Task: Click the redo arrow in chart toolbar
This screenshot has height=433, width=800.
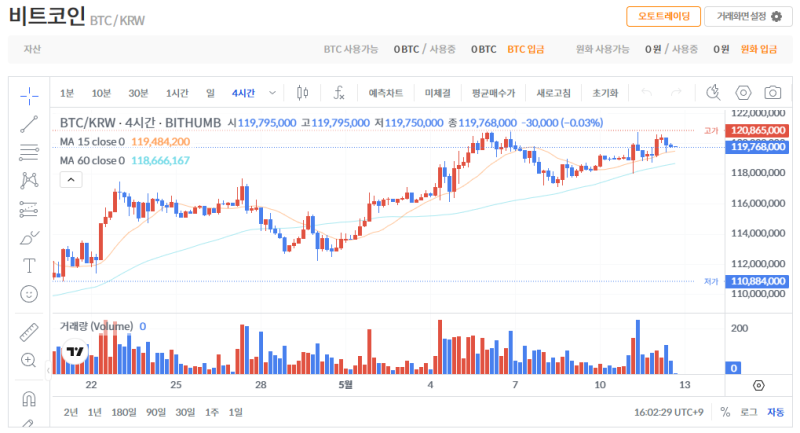Action: [x=676, y=93]
